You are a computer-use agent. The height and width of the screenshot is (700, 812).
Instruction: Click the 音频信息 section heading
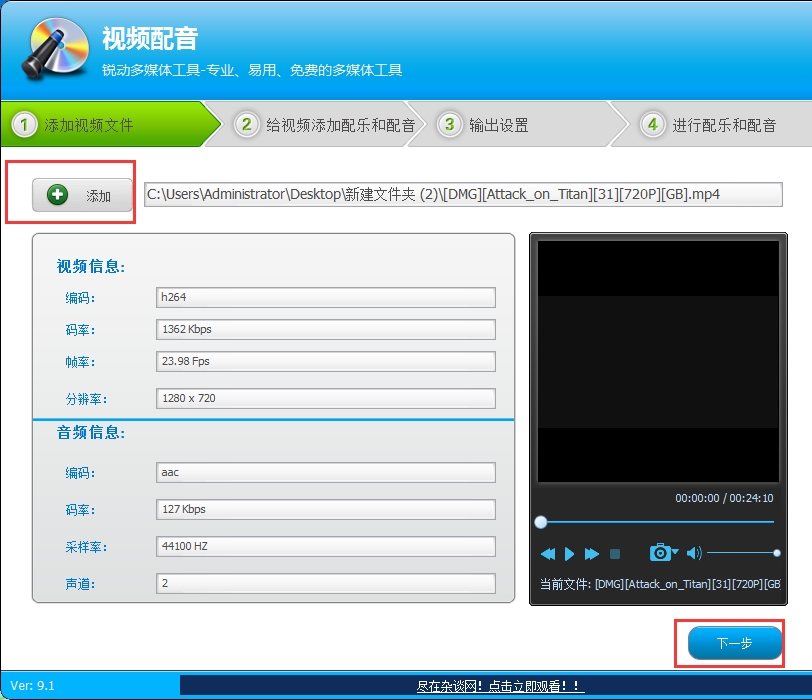click(91, 432)
